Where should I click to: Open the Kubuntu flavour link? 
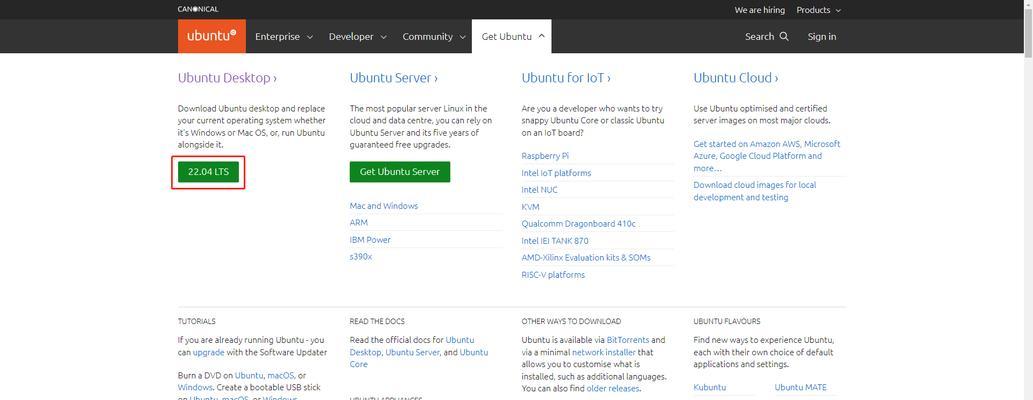[x=710, y=387]
